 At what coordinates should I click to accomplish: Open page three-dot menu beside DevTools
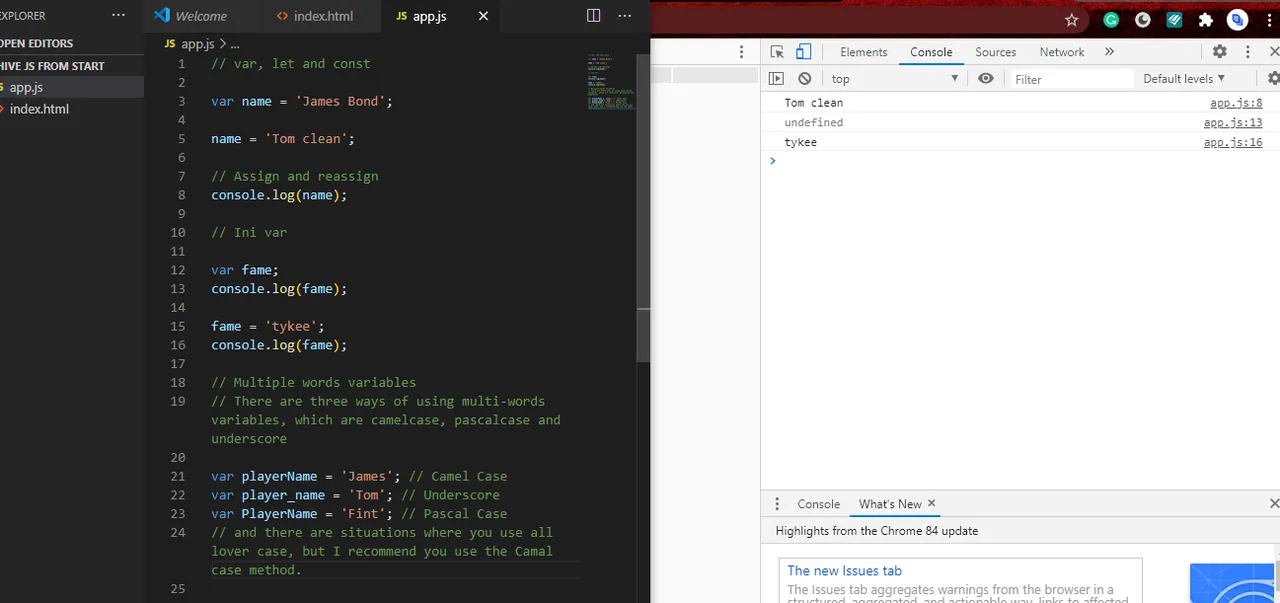(742, 52)
